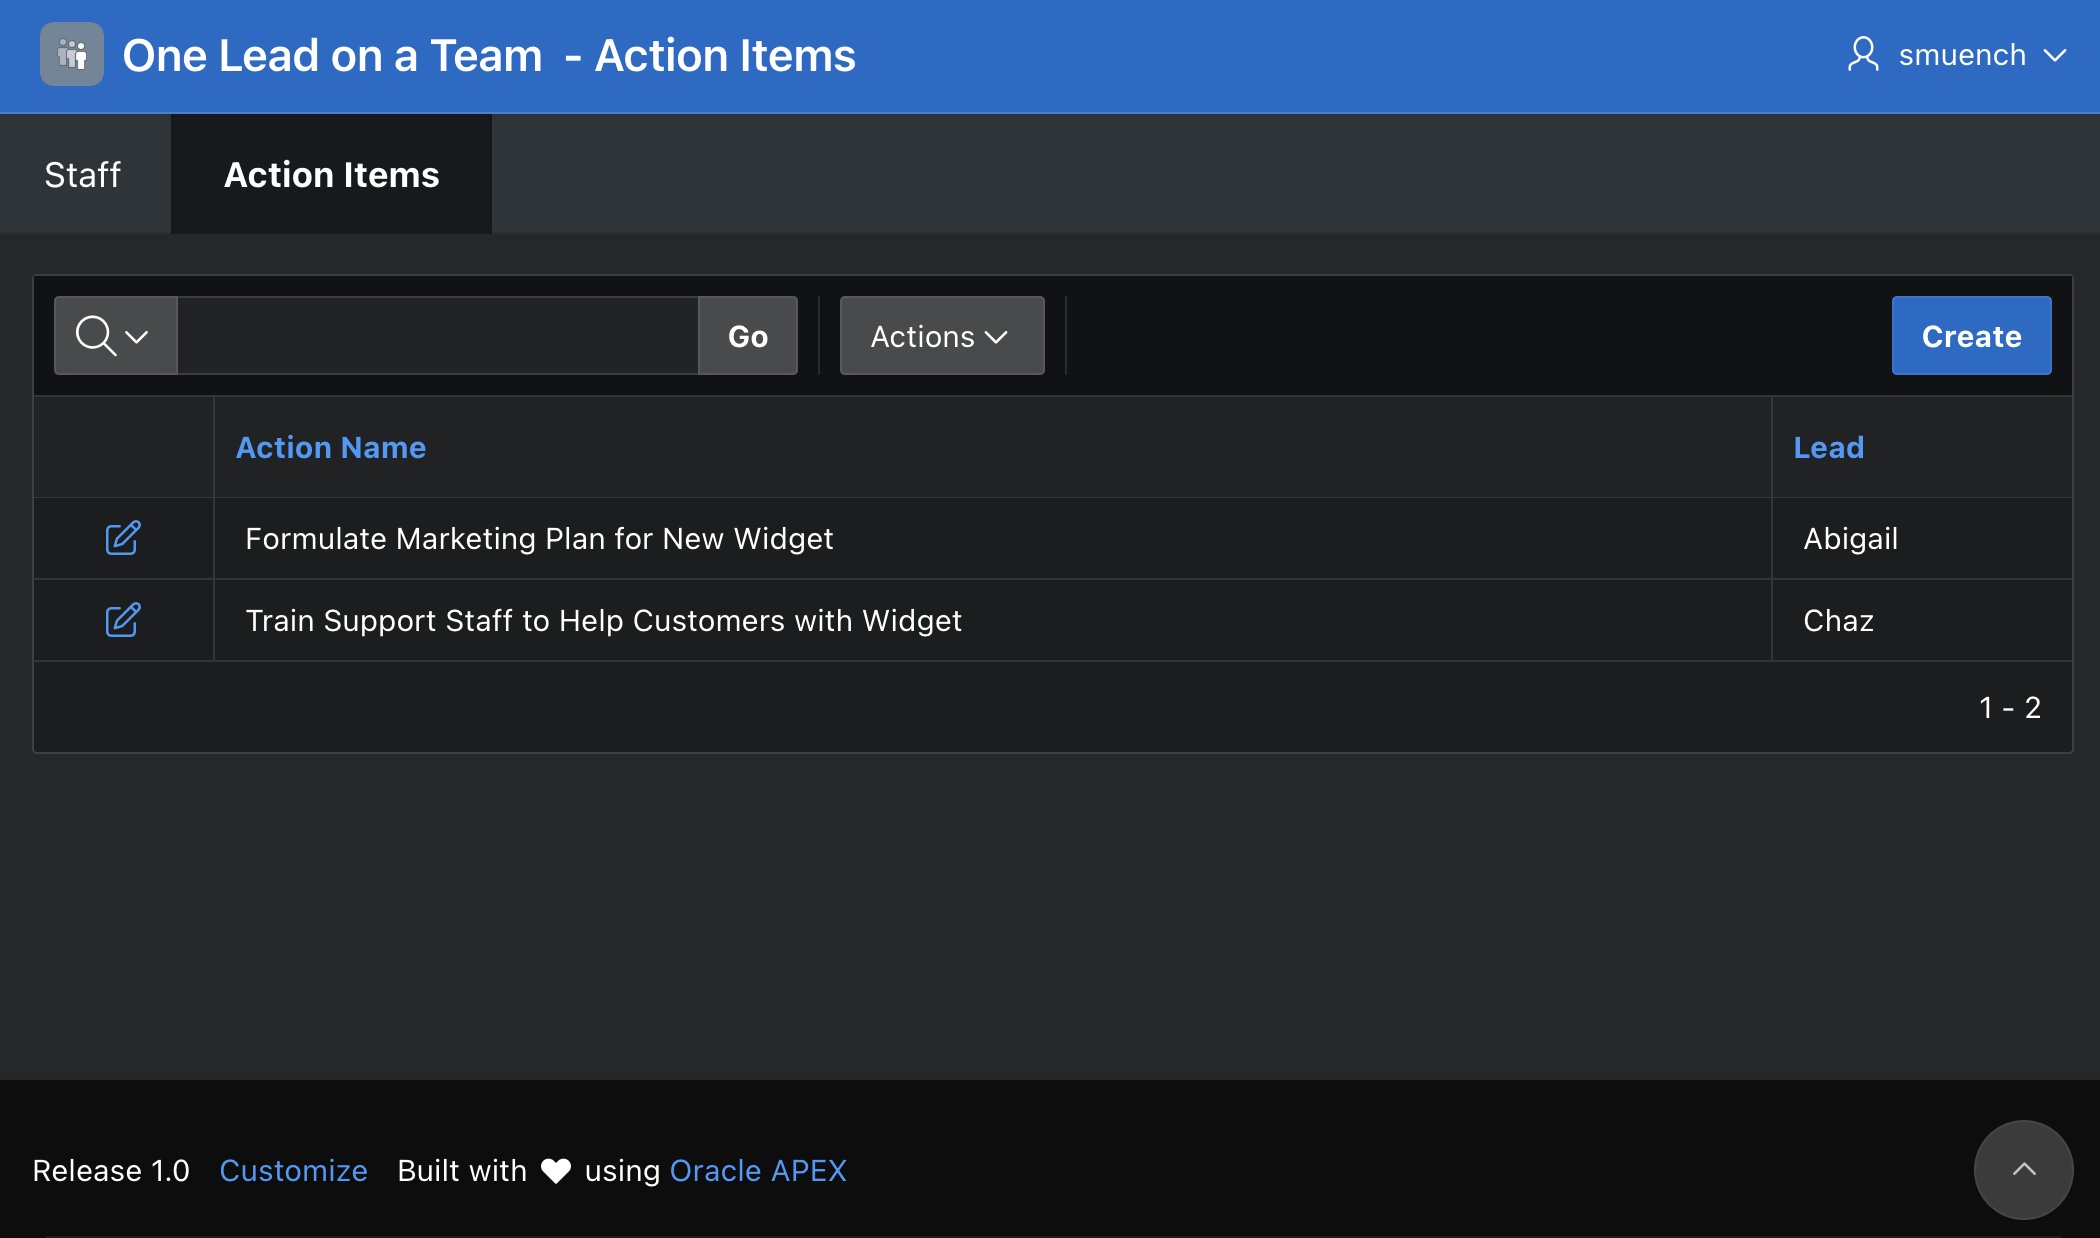The width and height of the screenshot is (2100, 1238).
Task: Click the edit pencil for Formulate Marketing Plan
Action: (123, 538)
